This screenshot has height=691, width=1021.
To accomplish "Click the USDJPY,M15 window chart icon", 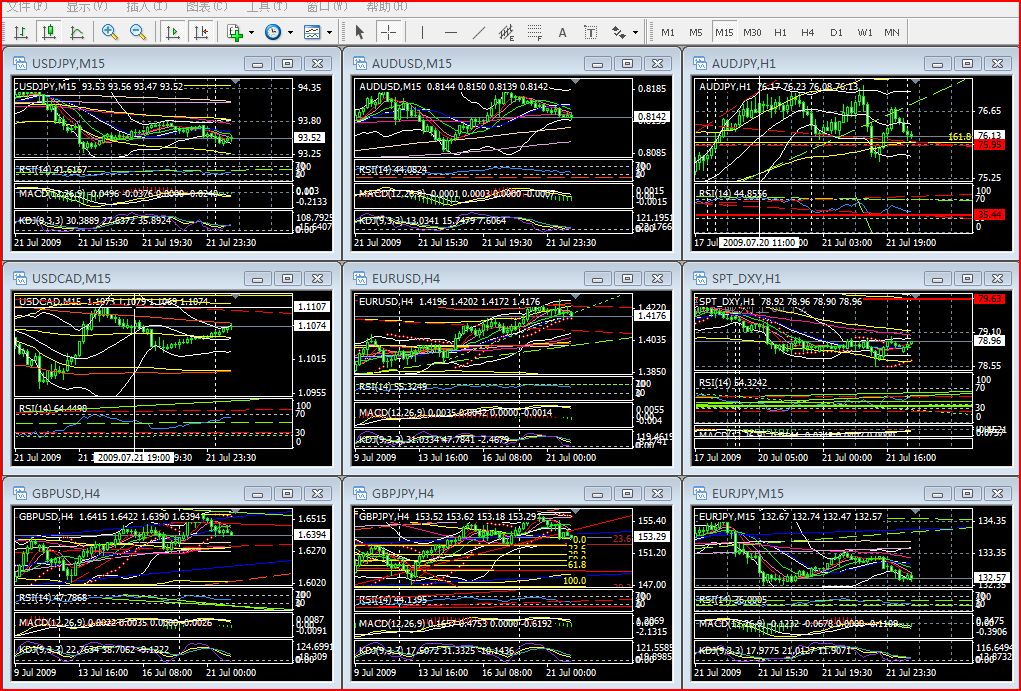I will (x=20, y=63).
